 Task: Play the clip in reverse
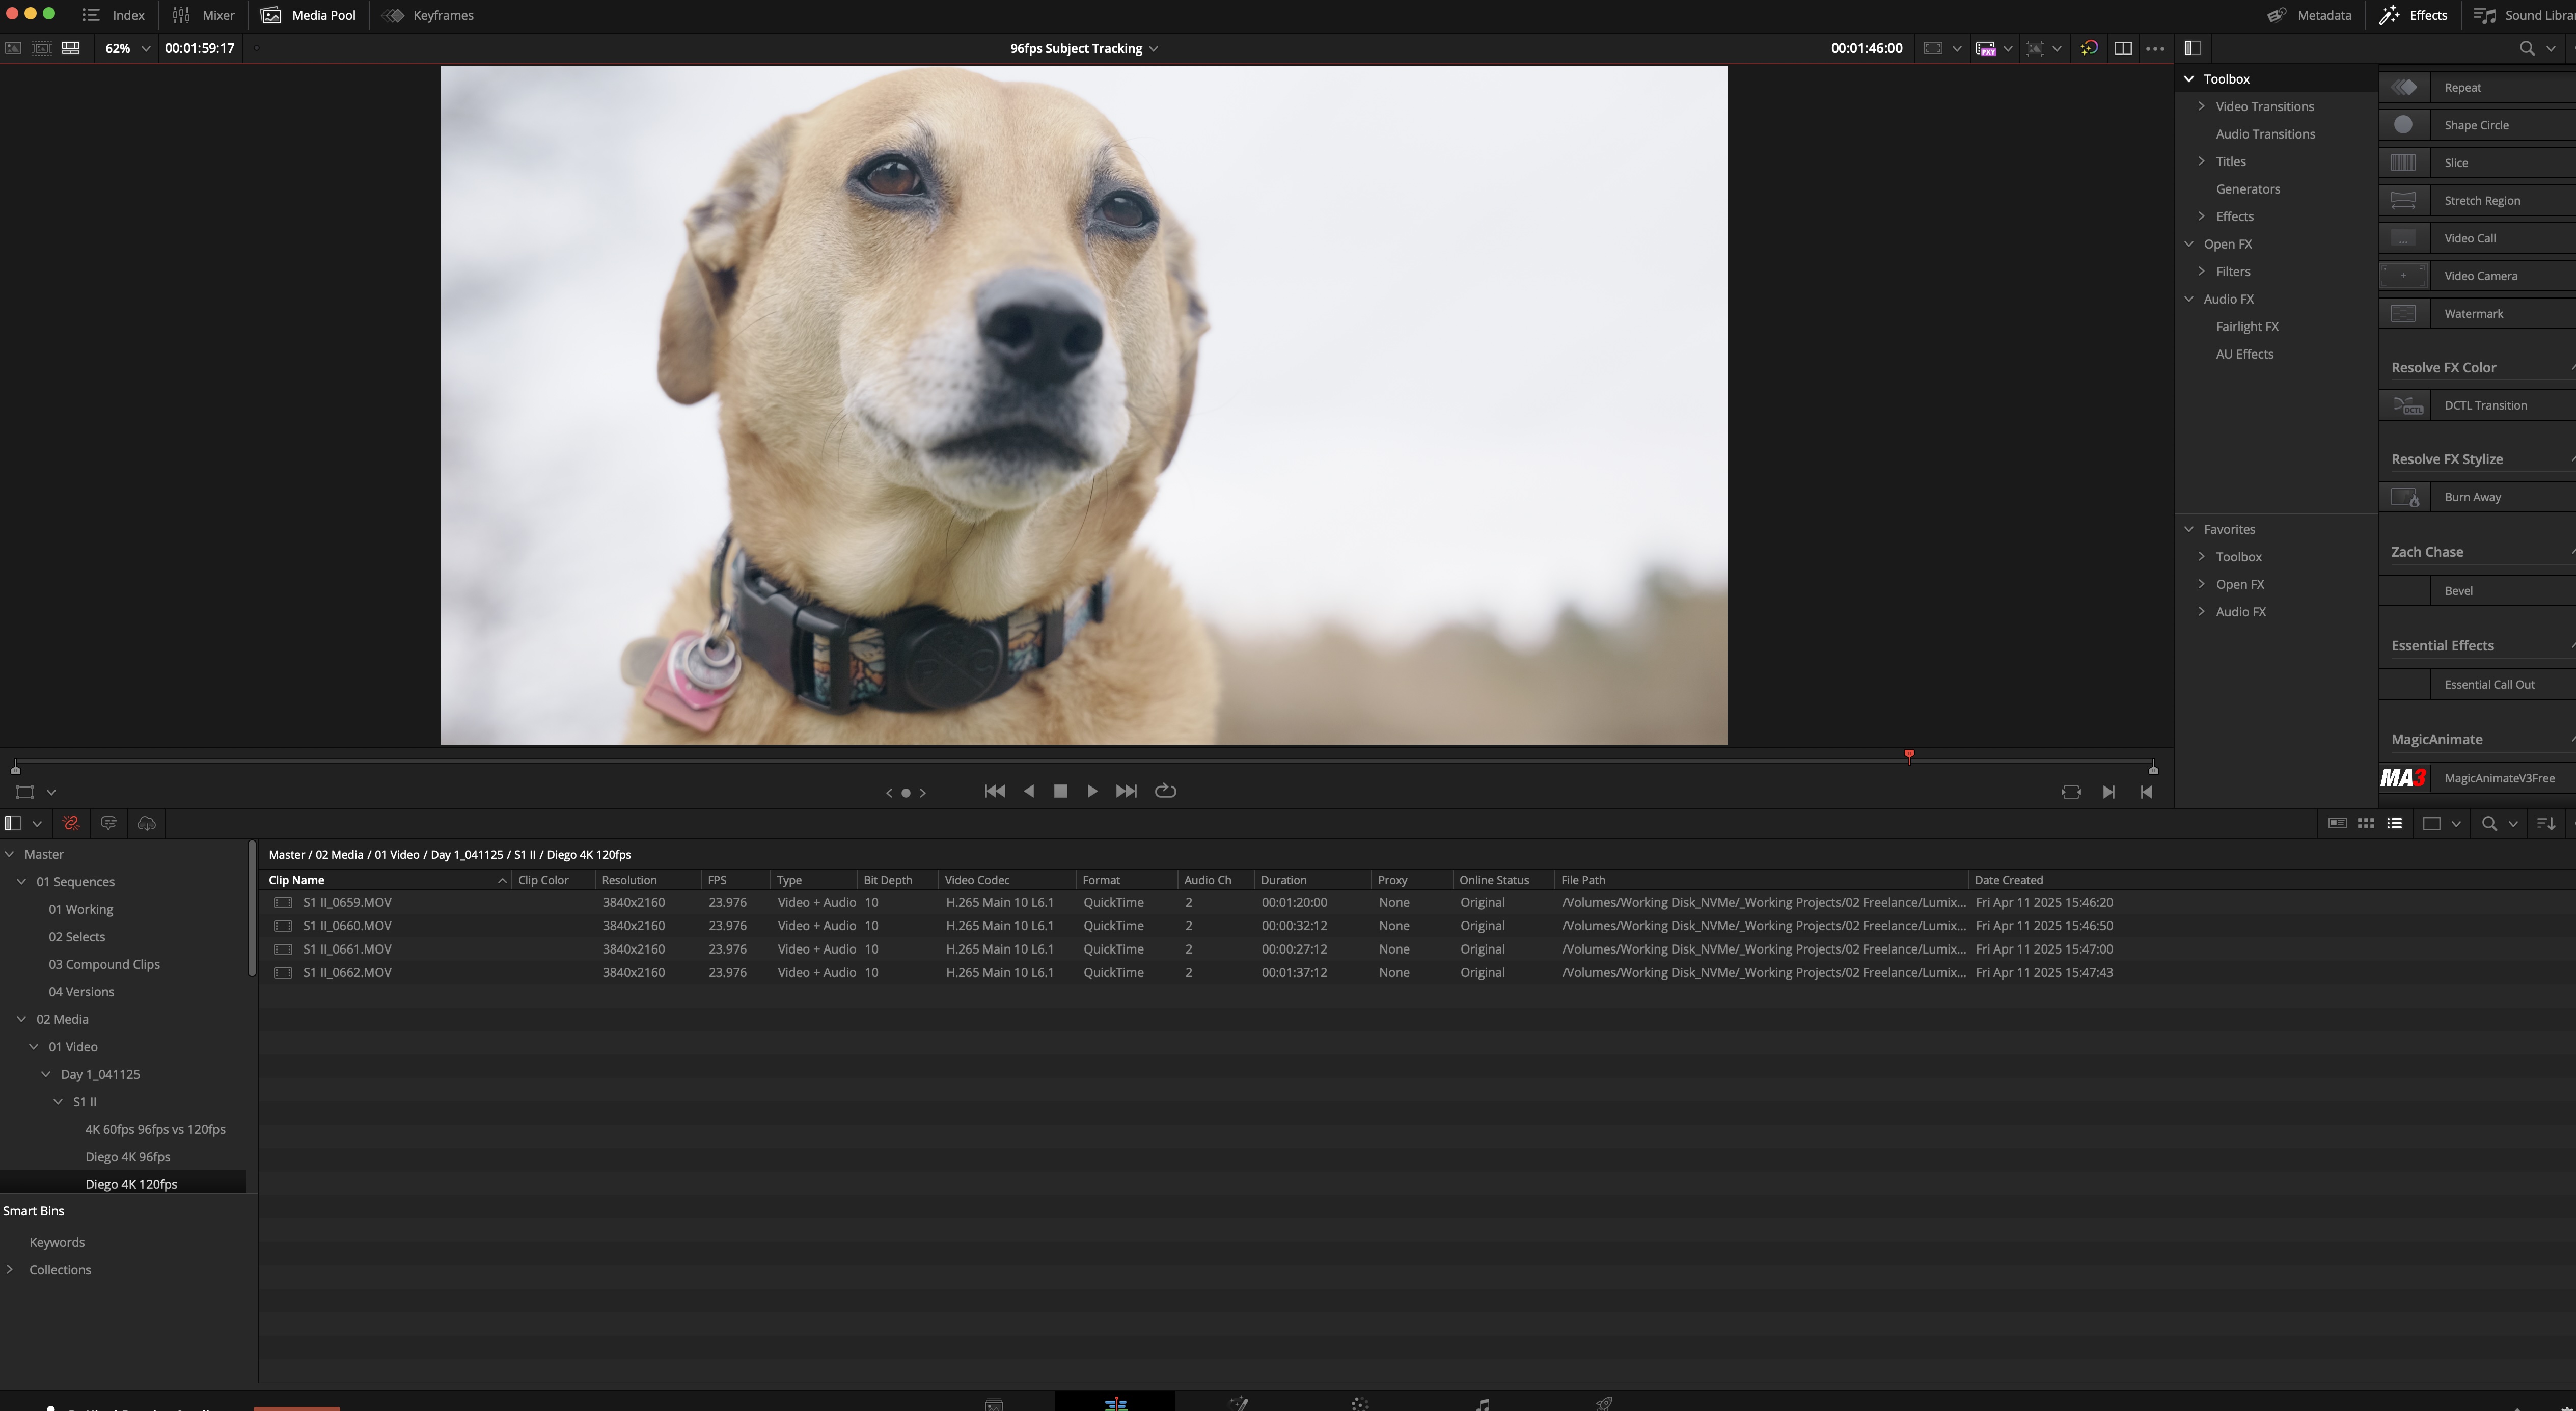pos(1029,791)
